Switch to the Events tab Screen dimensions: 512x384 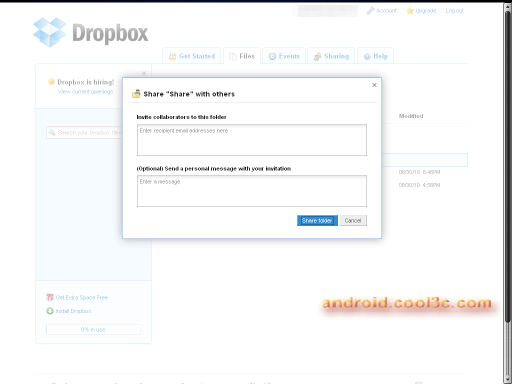[x=284, y=56]
